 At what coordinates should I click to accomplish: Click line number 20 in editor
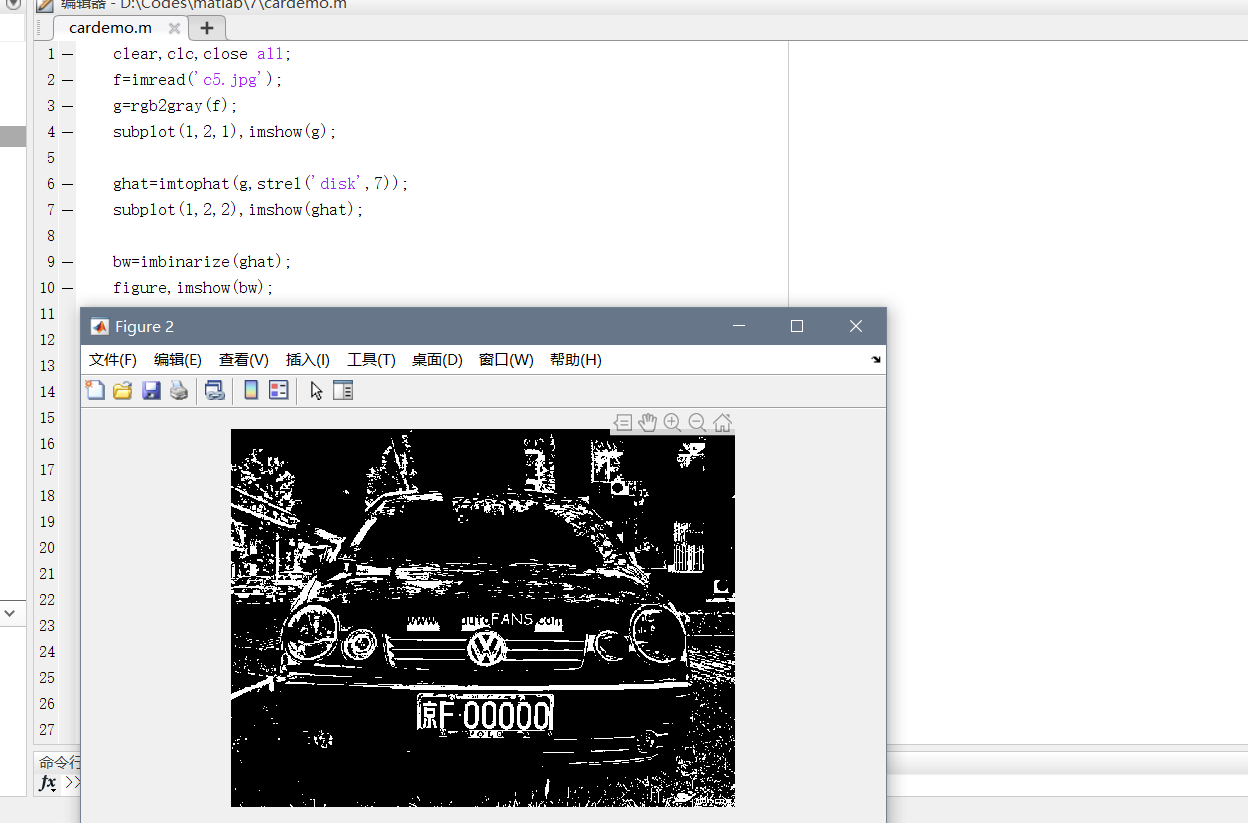(47, 548)
